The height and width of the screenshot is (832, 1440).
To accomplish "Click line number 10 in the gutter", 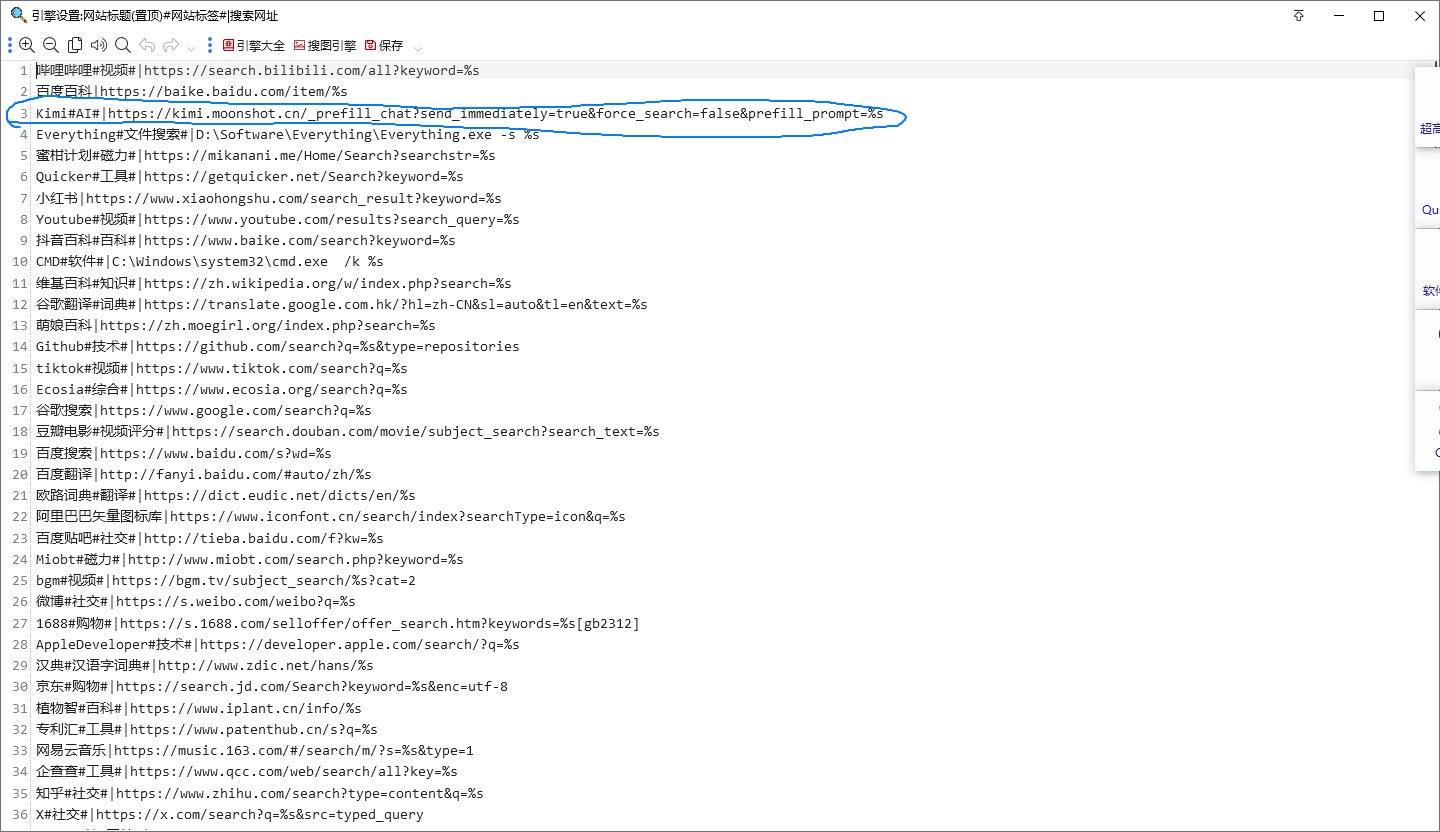I will click(x=20, y=262).
